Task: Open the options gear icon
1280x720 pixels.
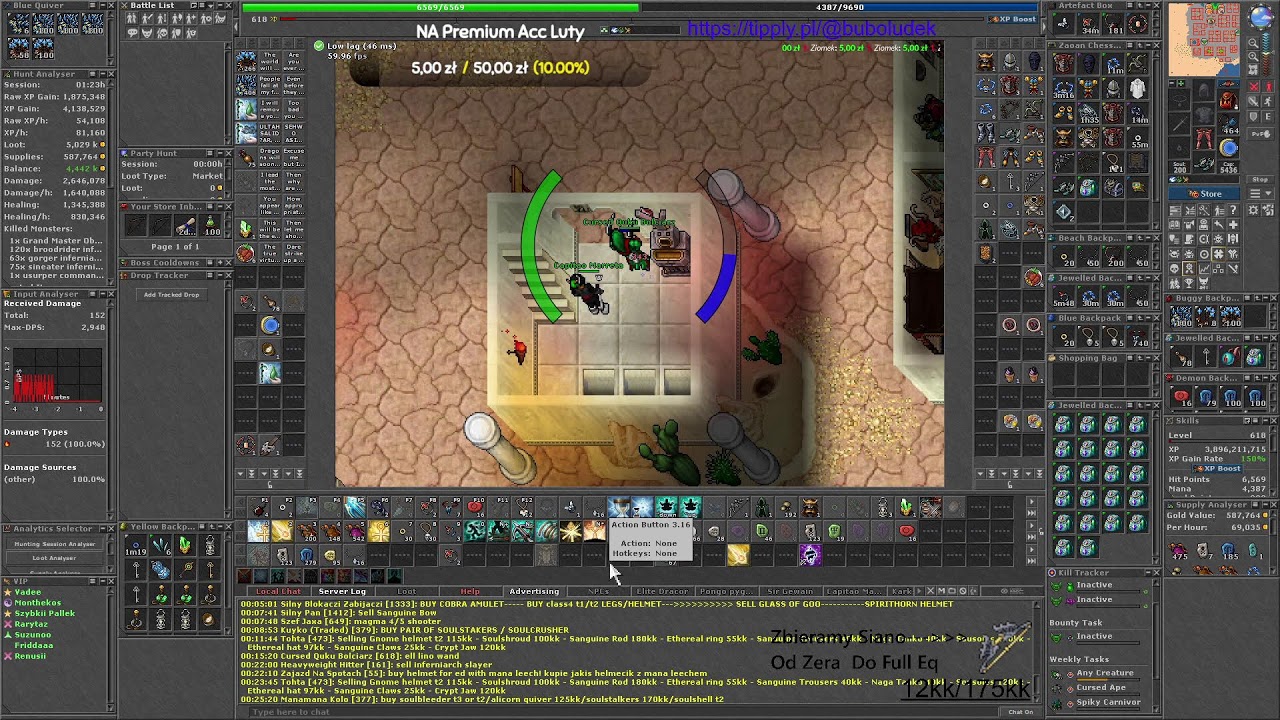Action: coord(1253,210)
